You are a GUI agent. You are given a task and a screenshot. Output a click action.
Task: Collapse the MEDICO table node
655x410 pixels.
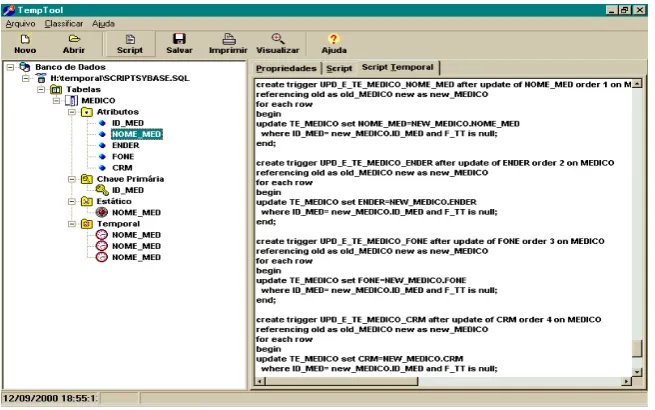[56, 101]
